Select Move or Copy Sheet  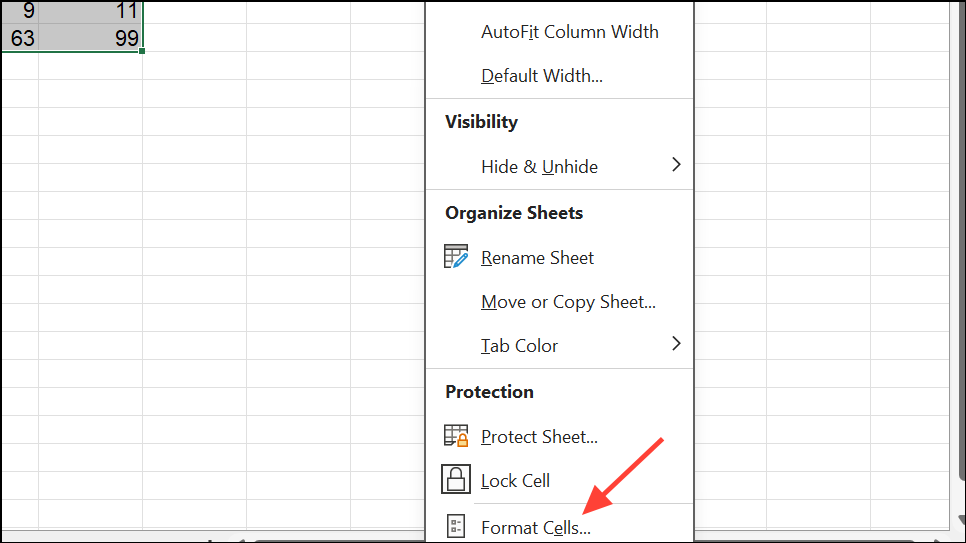(568, 302)
